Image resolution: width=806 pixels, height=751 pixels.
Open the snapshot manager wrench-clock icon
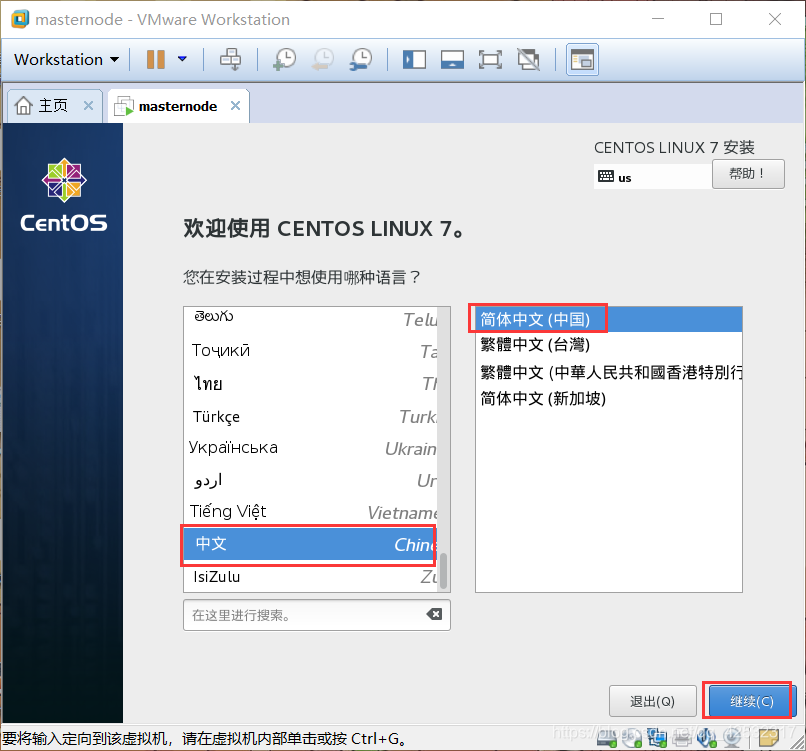tap(361, 59)
